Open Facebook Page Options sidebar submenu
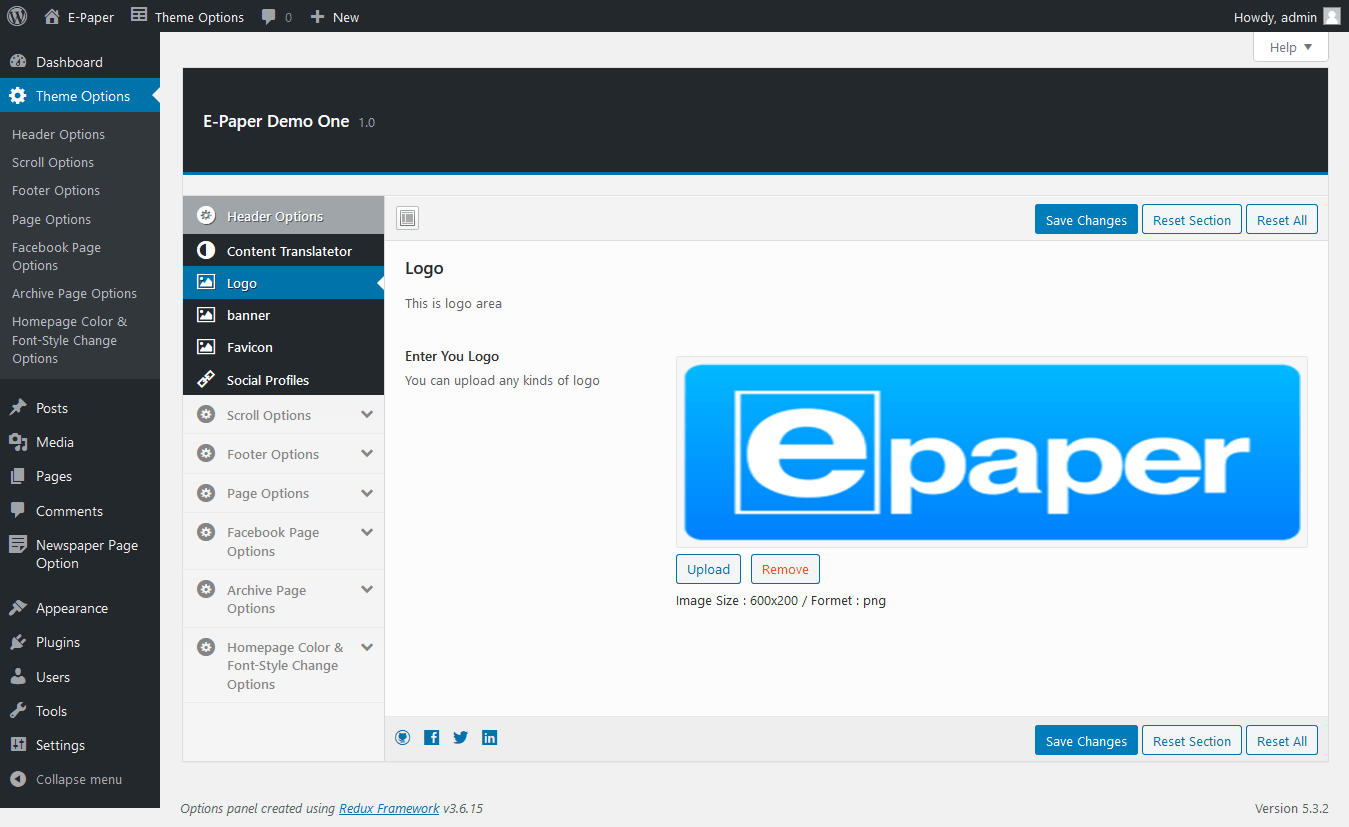 point(56,256)
